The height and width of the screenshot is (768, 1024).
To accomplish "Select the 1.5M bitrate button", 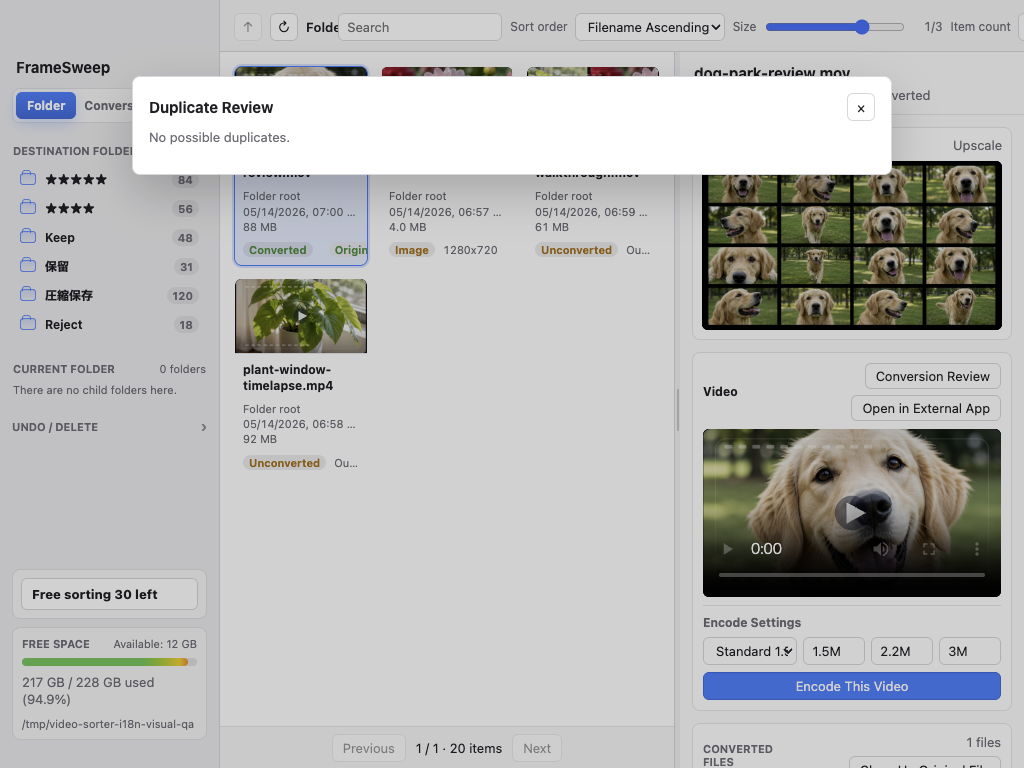I will coord(833,651).
